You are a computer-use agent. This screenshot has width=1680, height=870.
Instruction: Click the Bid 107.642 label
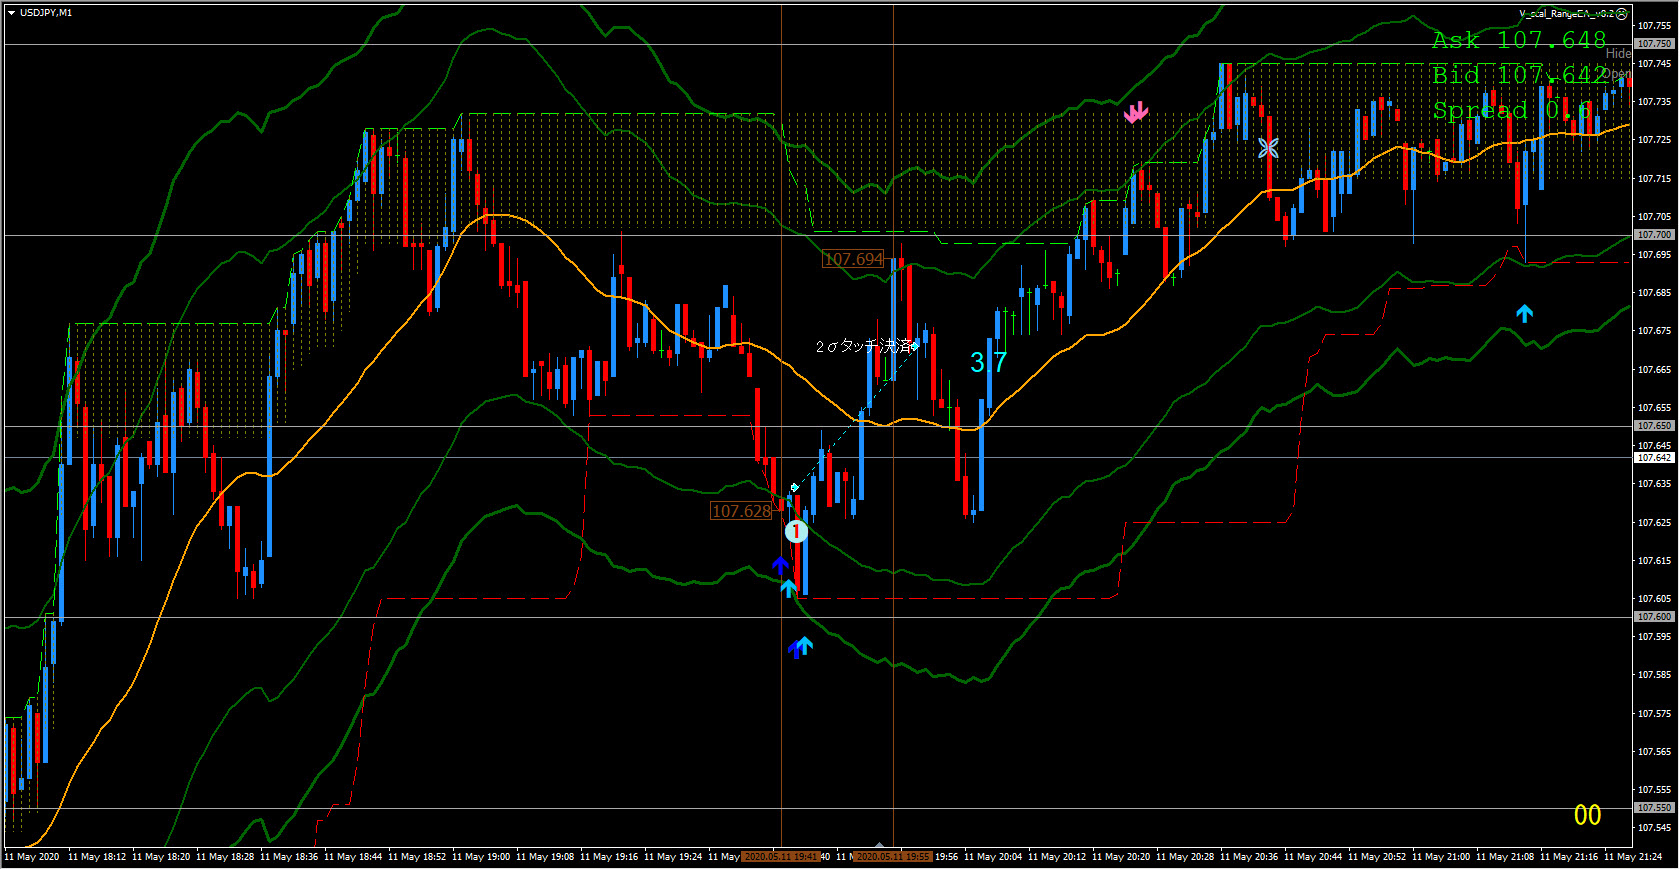pos(1520,75)
